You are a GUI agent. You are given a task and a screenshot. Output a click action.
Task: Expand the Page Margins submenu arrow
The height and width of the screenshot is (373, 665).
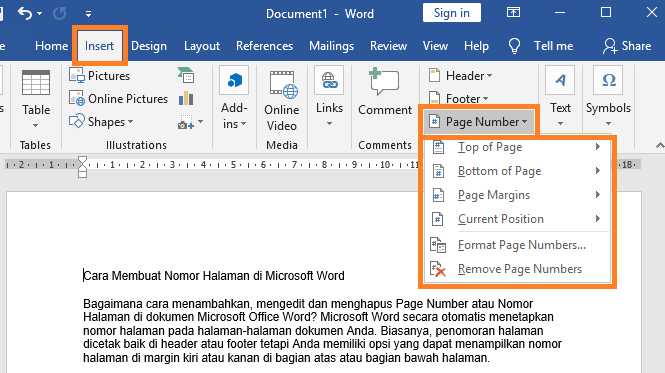[598, 195]
